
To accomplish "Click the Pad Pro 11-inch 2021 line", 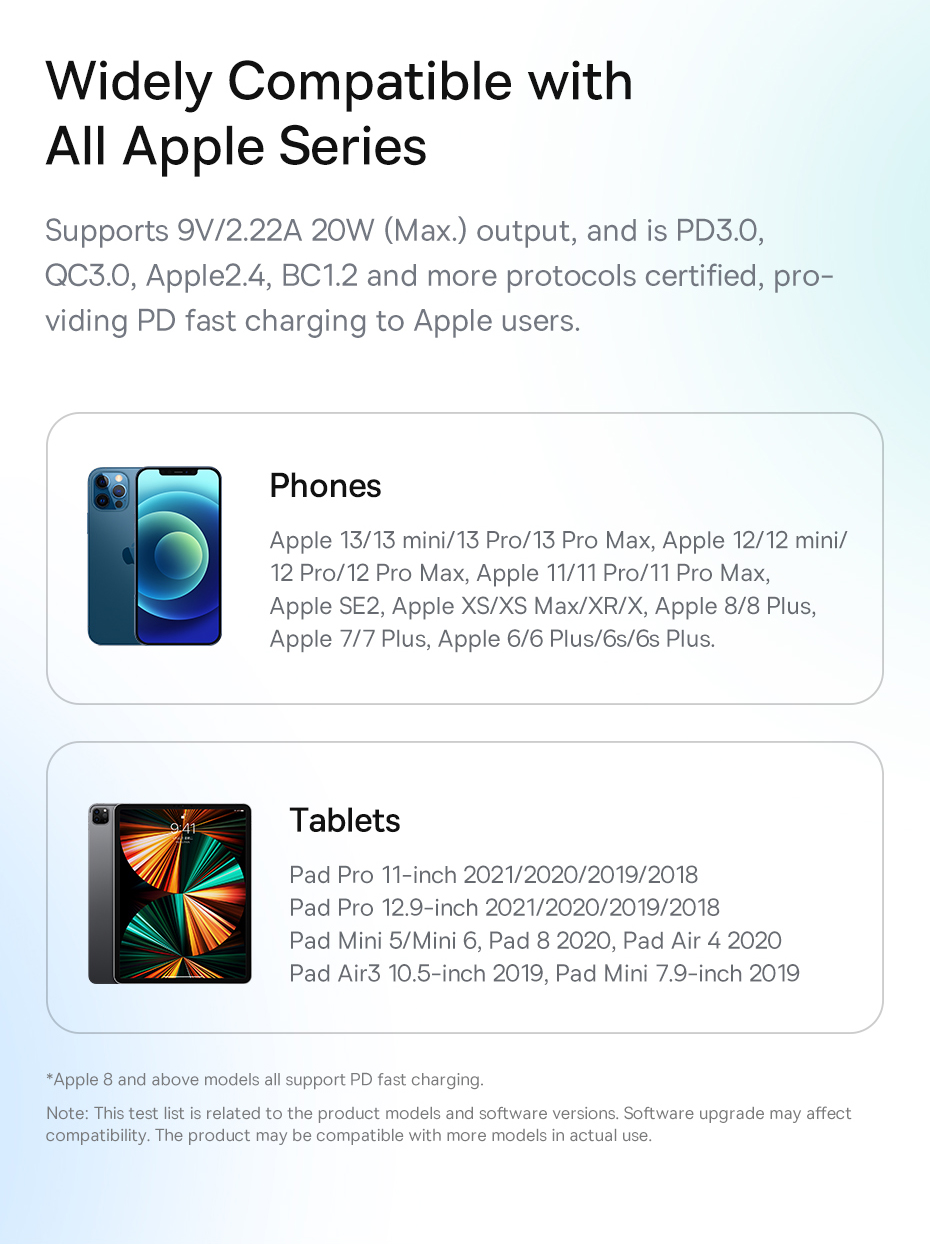I will [x=494, y=875].
